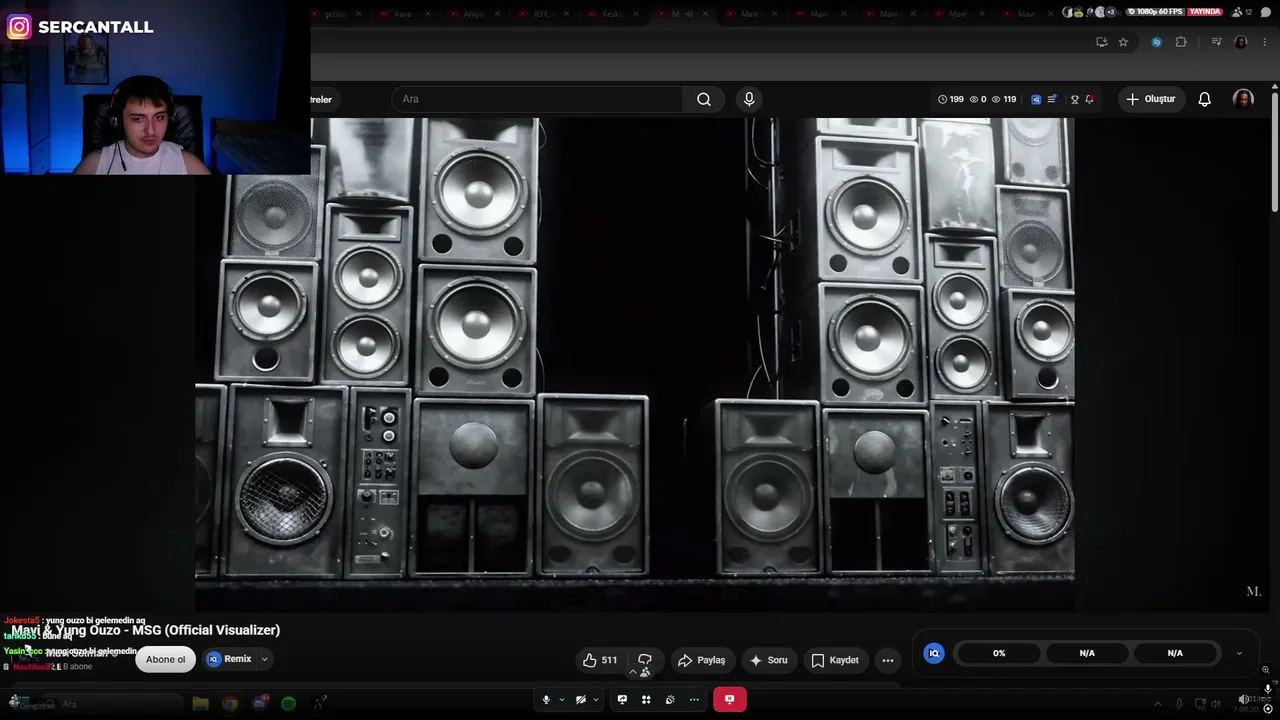Open microphone options dropdown in call toolbar
This screenshot has width=1280, height=720.
point(561,700)
